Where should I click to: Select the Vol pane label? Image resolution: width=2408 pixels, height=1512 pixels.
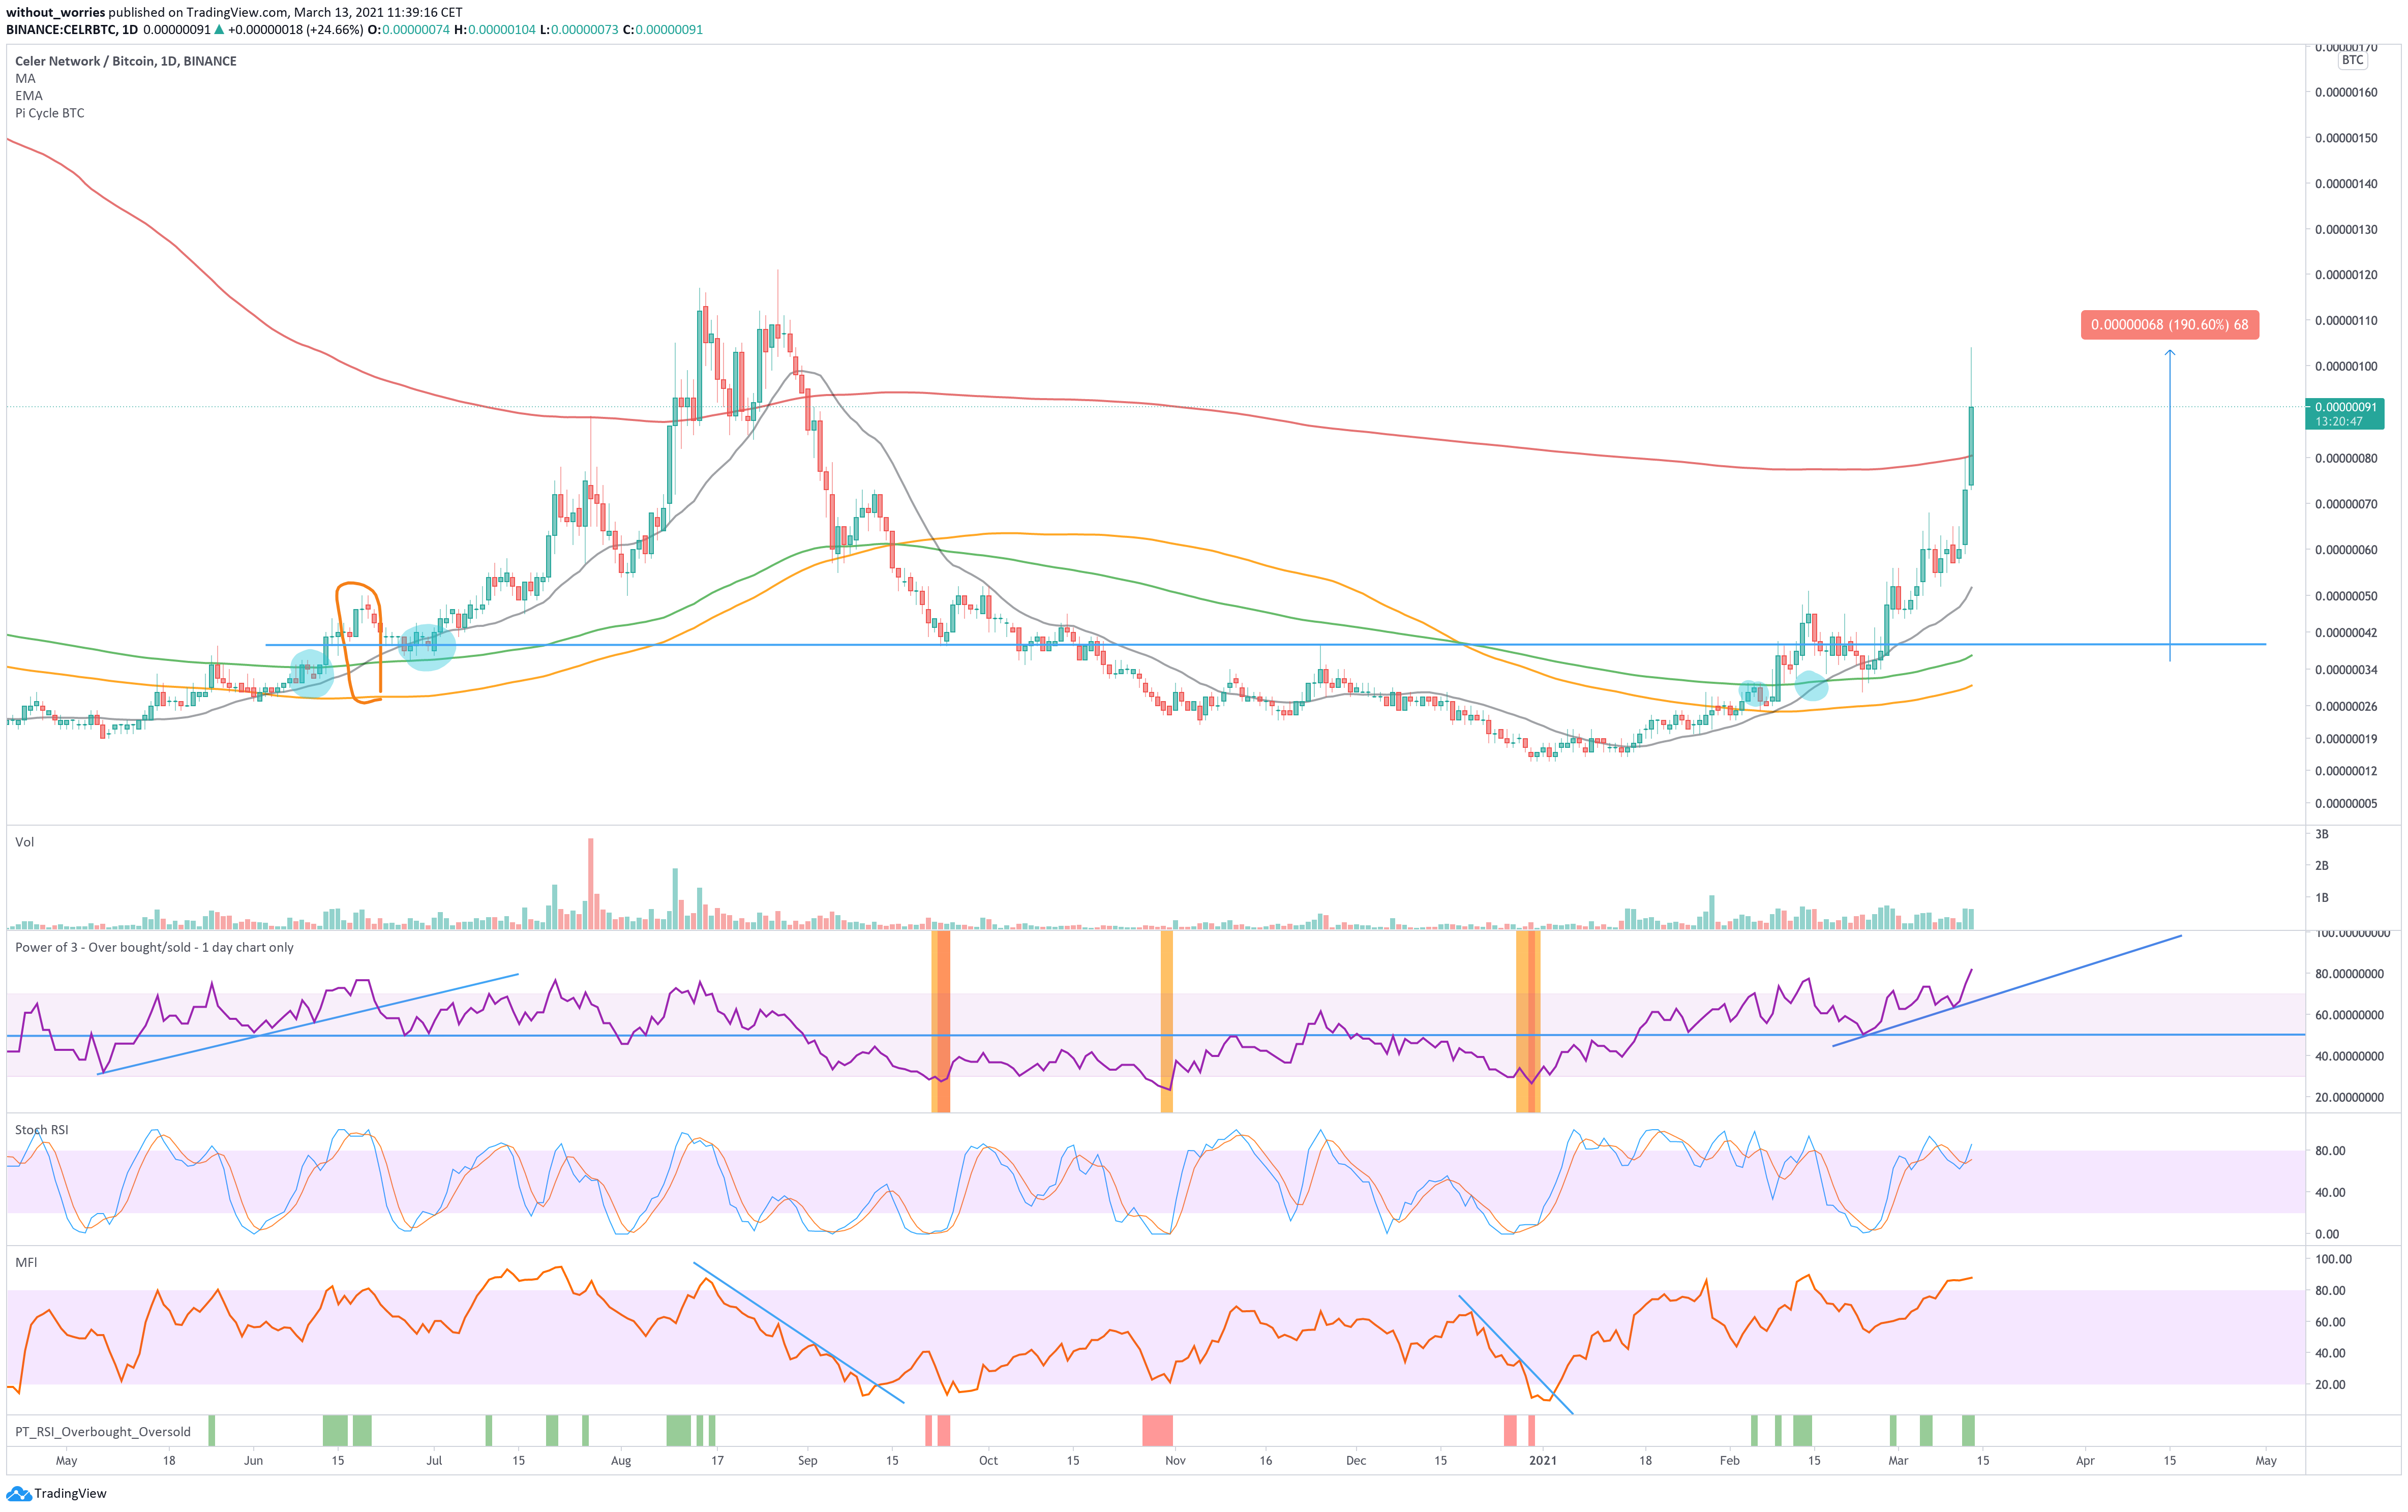pyautogui.click(x=24, y=842)
